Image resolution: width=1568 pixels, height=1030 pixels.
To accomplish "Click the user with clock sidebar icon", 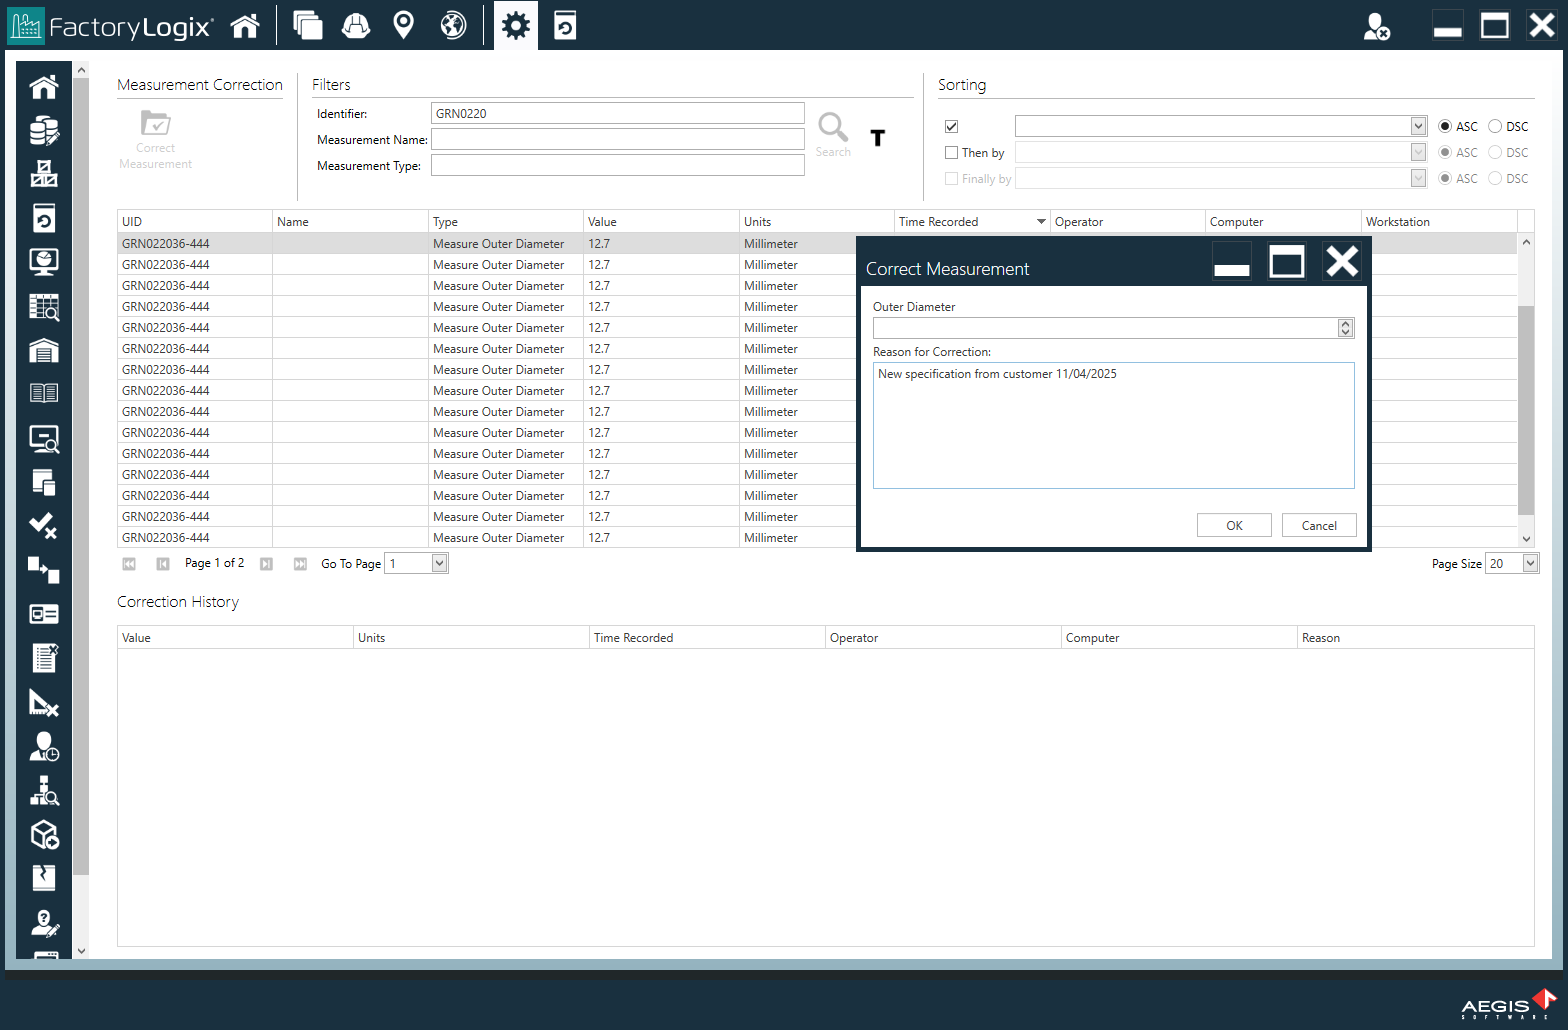I will pos(44,746).
